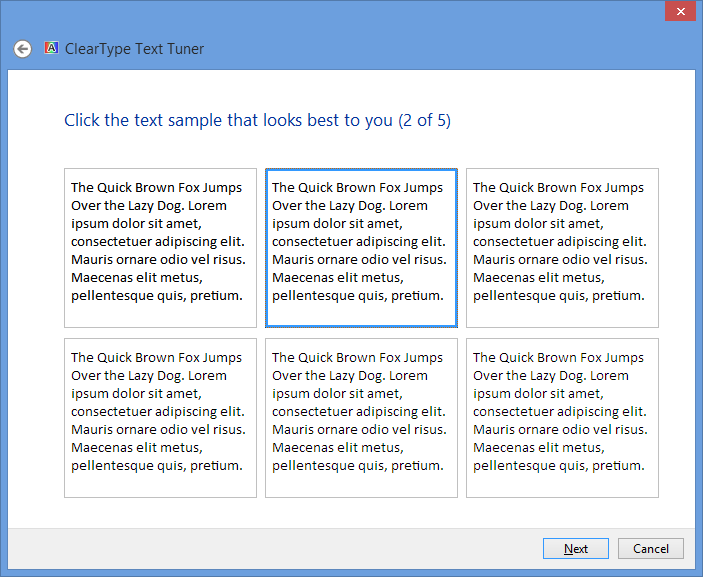703x577 pixels.
Task: Click the ClearType Text Tuner app icon
Action: [x=52, y=48]
